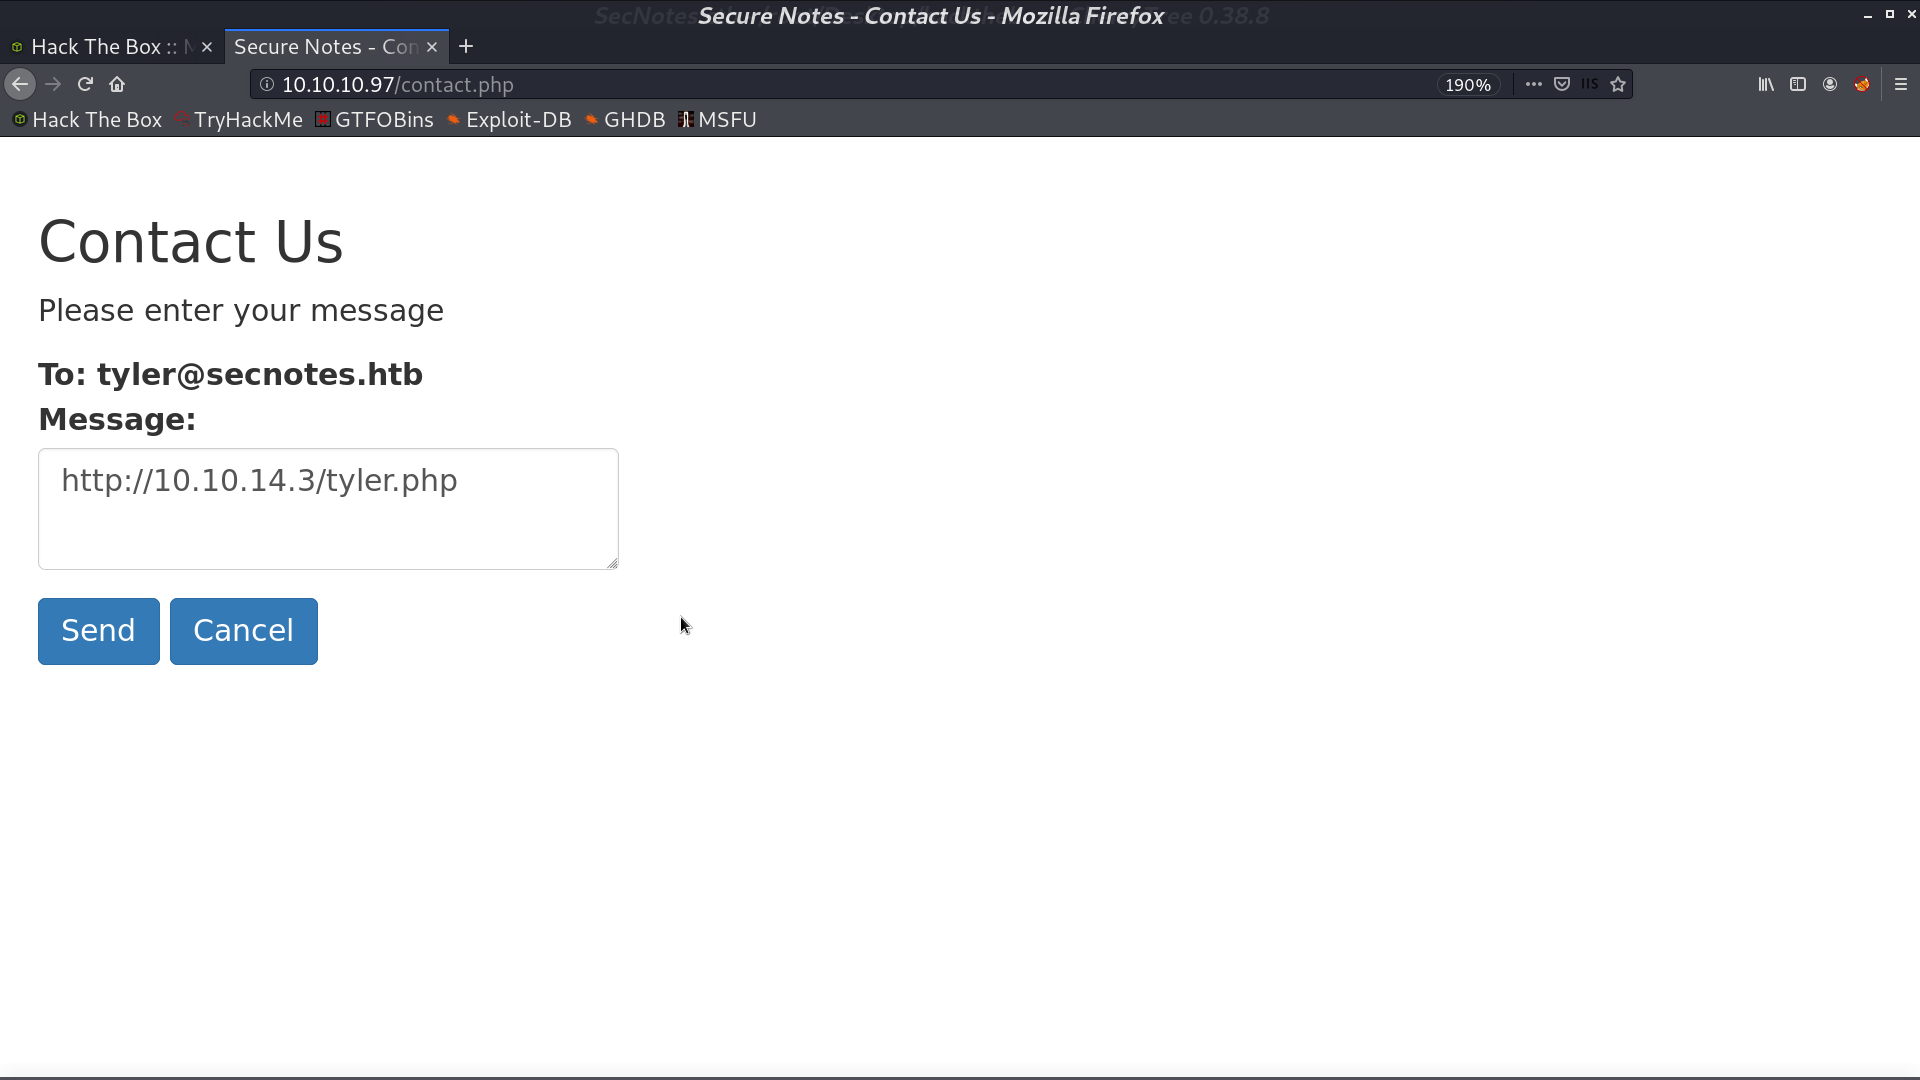Close the Secure Notes tab

pyautogui.click(x=432, y=47)
